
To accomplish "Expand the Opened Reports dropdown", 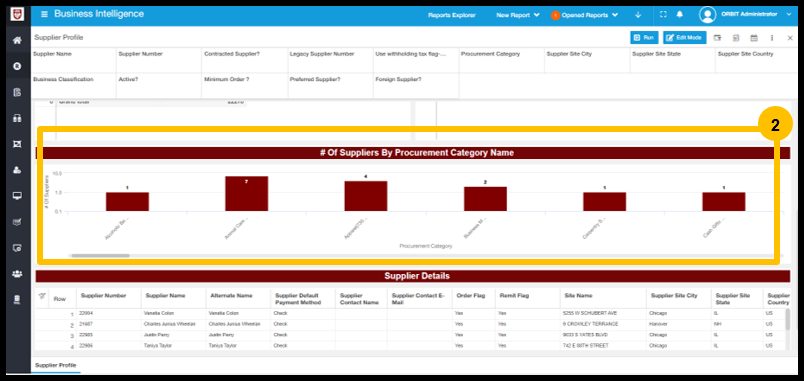I will (585, 15).
